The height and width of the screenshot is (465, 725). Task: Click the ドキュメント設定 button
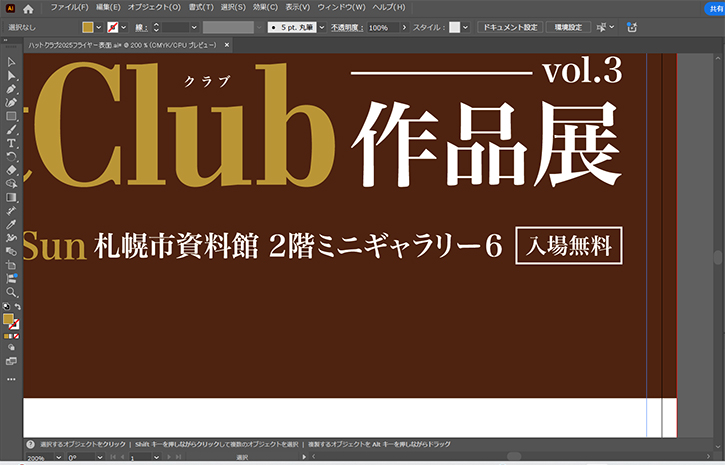[509, 27]
